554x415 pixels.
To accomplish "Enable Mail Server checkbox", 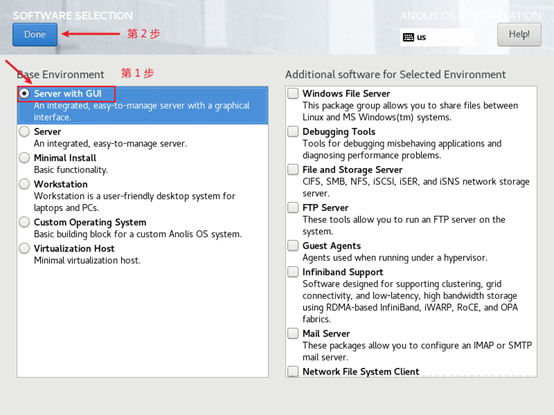I will (293, 333).
